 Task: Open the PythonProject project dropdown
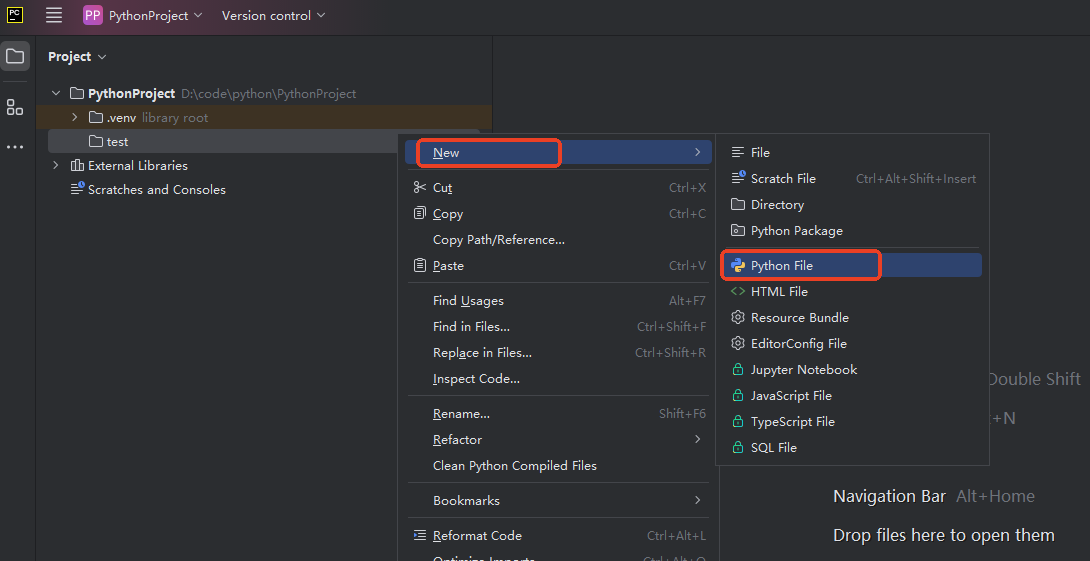[x=143, y=15]
